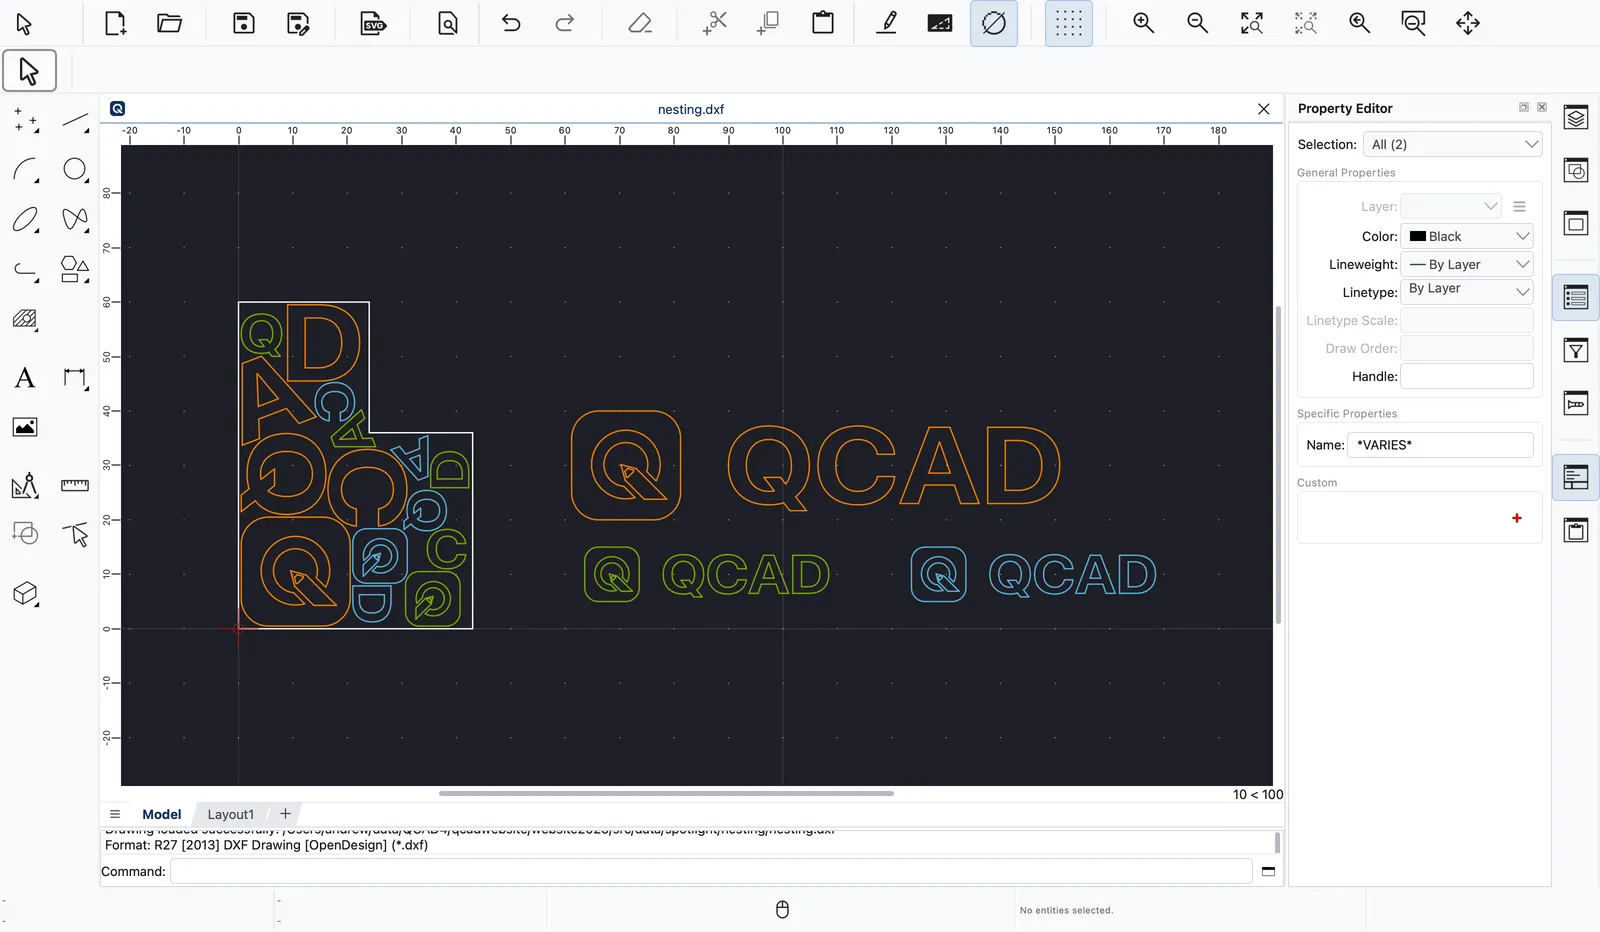Open the Layer dropdown
Image resolution: width=1600 pixels, height=932 pixels.
[x=1451, y=206]
